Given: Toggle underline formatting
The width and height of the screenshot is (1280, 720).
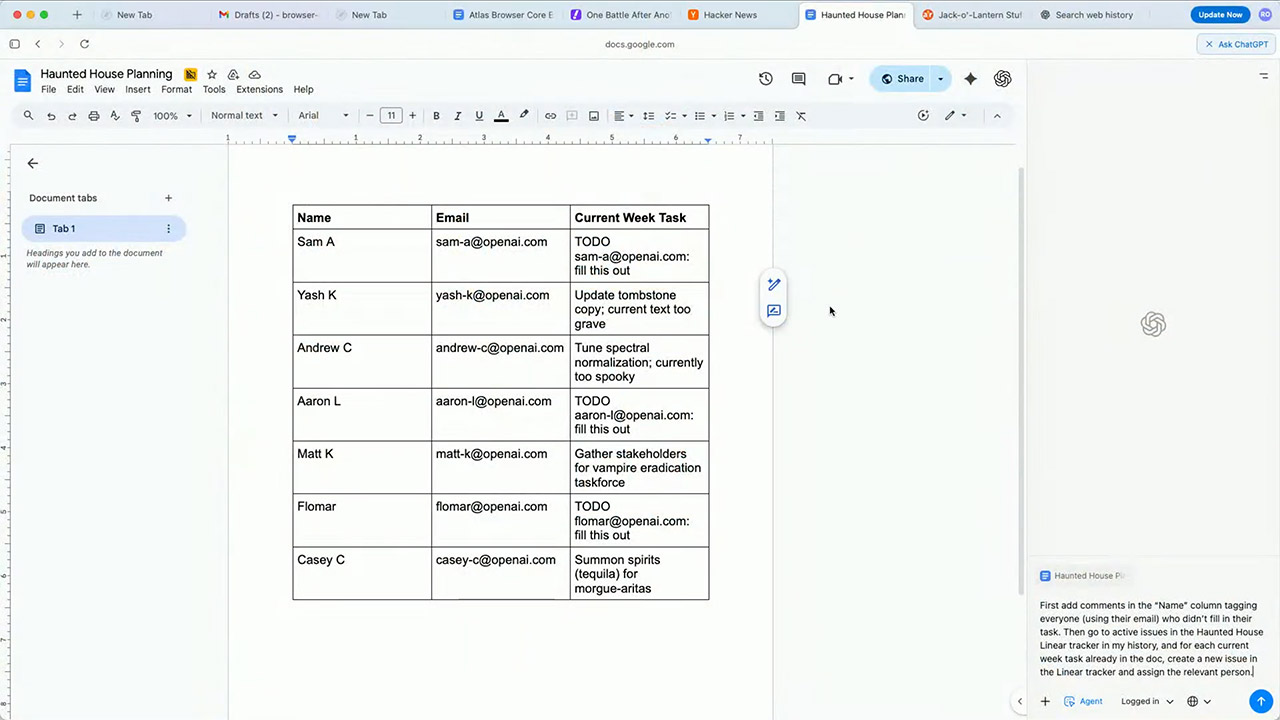Looking at the screenshot, I should 478,115.
